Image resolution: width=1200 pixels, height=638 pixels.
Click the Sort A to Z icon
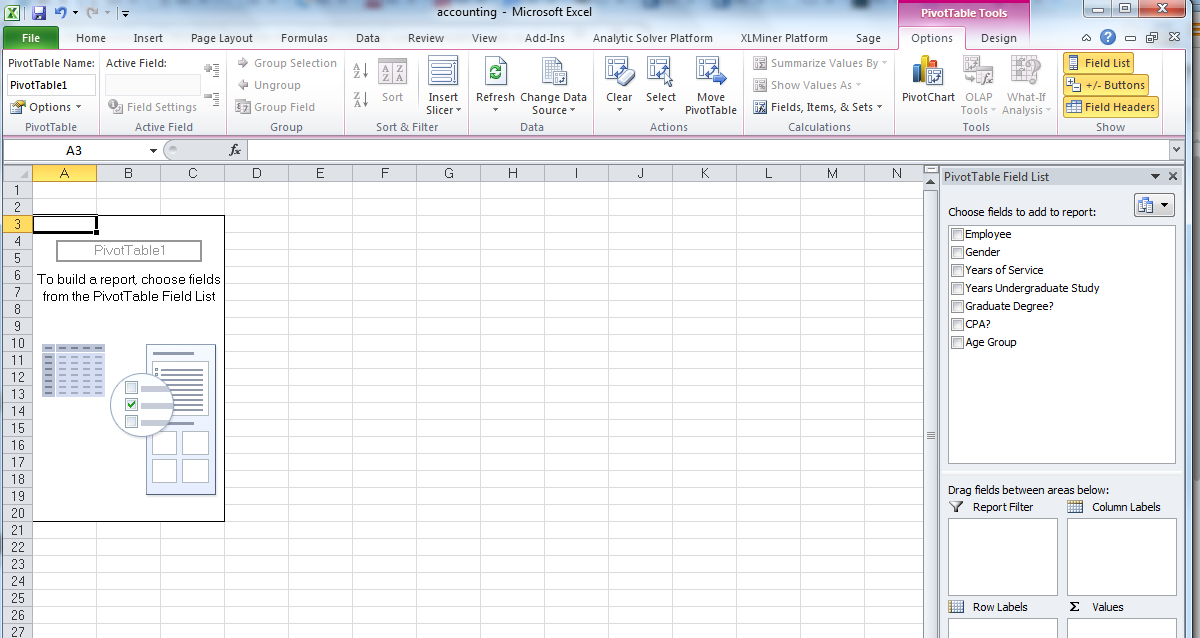[361, 70]
